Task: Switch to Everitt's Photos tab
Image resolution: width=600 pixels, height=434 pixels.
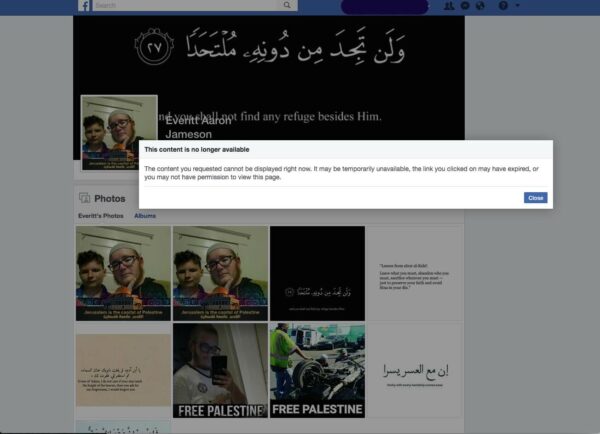Action: click(x=101, y=216)
